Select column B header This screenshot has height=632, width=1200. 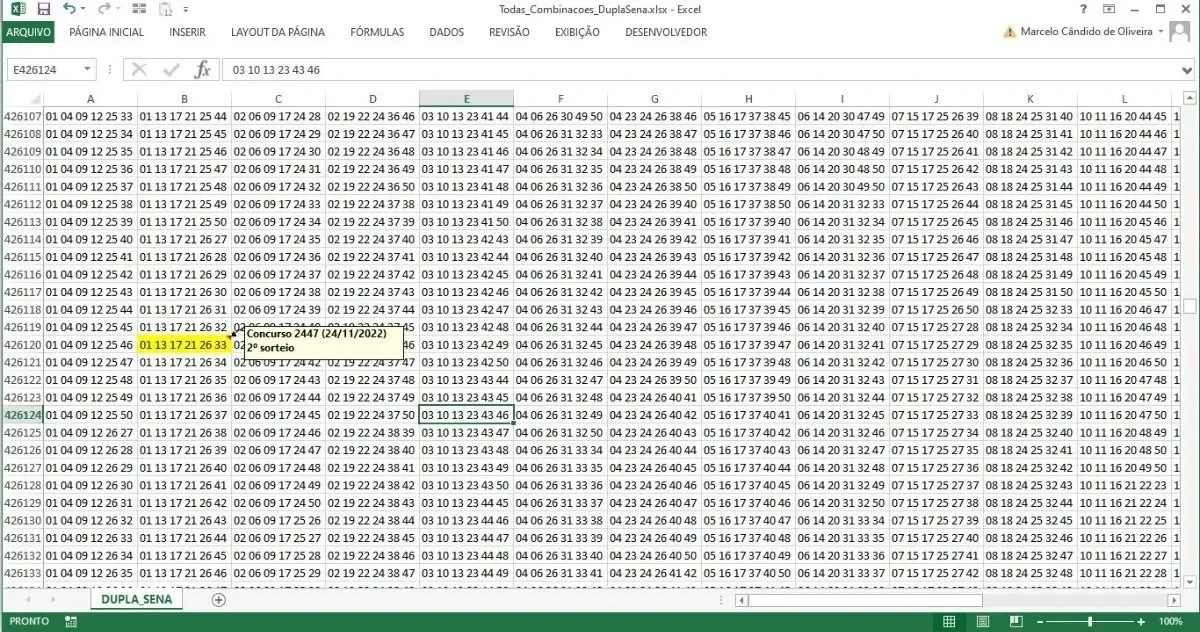(x=184, y=99)
